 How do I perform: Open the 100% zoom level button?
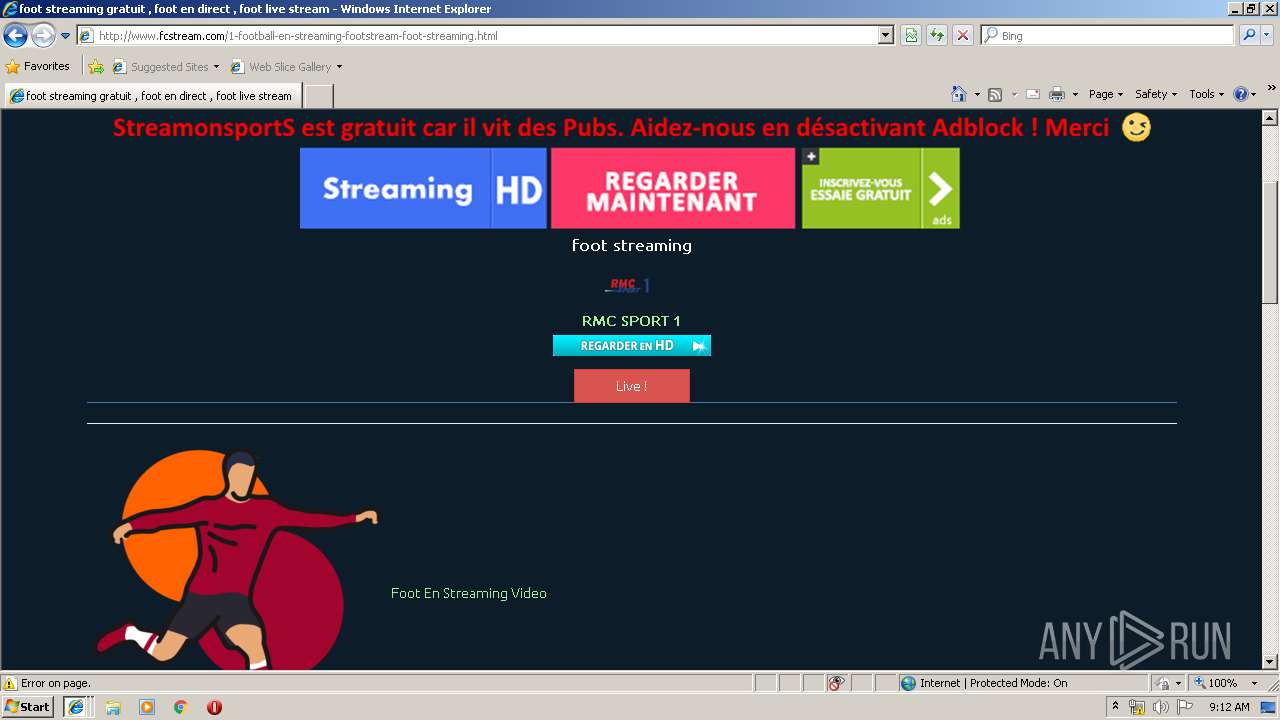tap(1215, 683)
